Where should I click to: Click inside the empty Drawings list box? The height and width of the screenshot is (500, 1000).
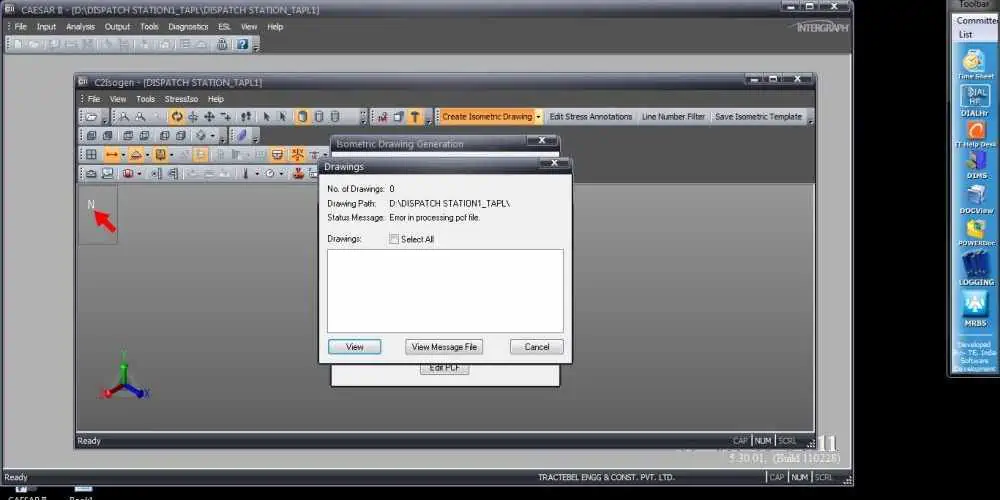point(445,290)
